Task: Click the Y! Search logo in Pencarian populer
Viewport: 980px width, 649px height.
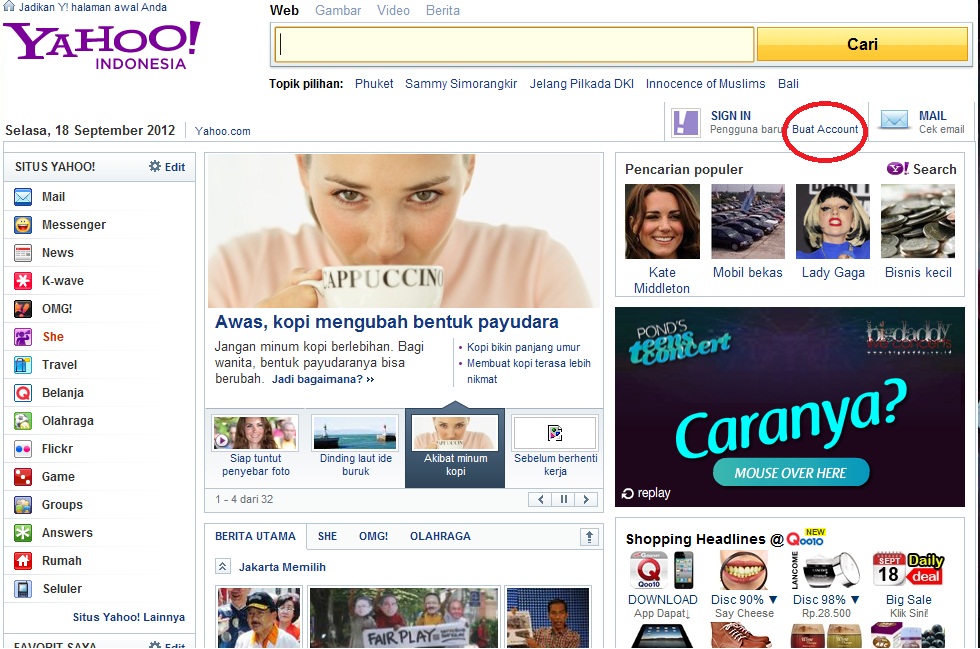Action: pyautogui.click(x=921, y=169)
